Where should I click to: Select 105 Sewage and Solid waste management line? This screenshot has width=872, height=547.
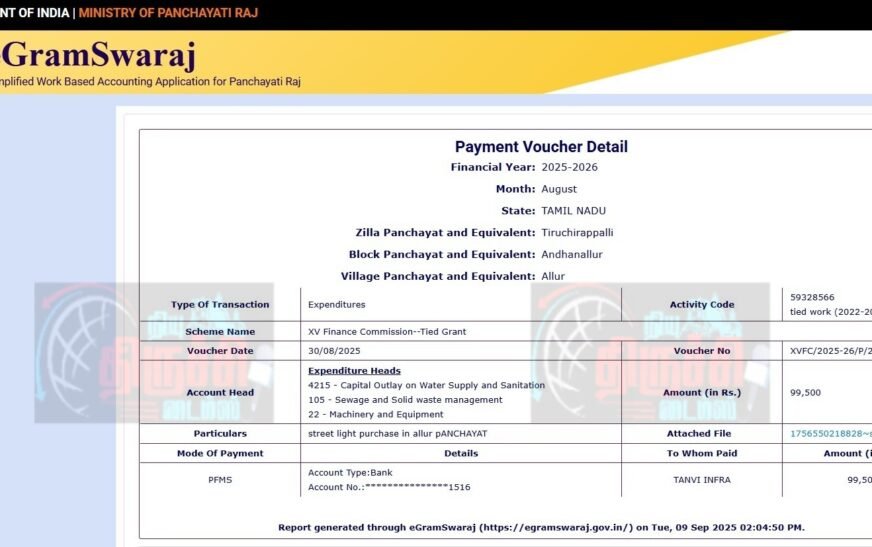click(405, 400)
